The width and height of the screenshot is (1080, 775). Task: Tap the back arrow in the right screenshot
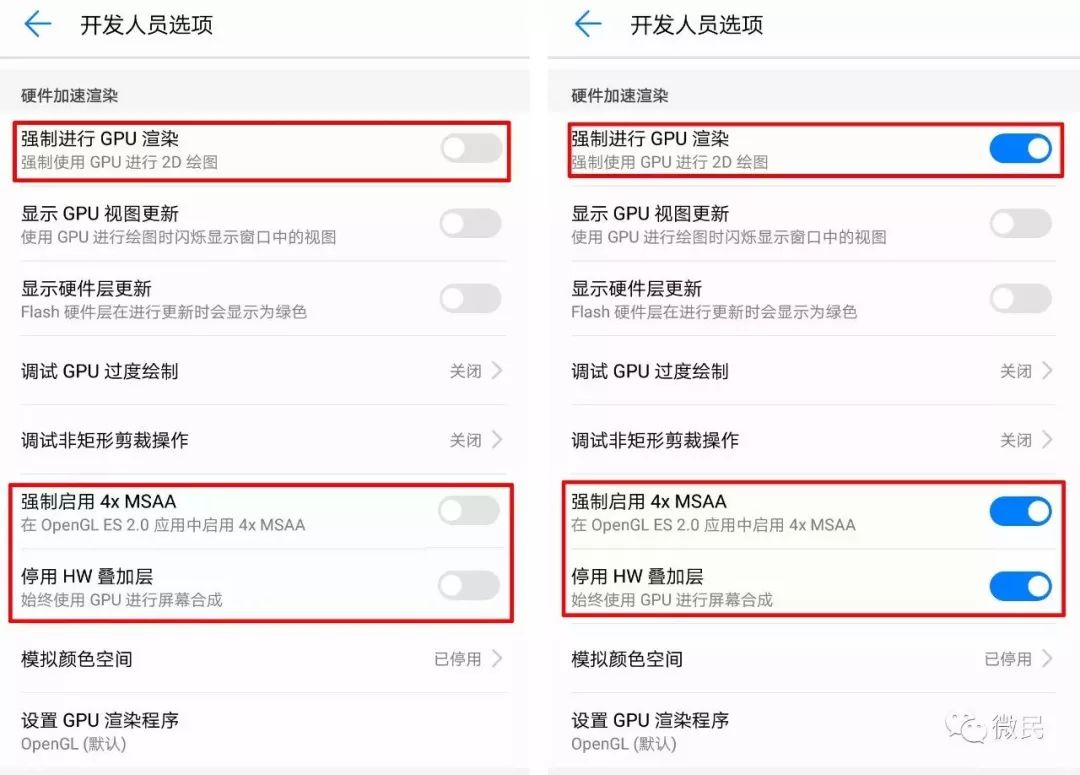(588, 24)
